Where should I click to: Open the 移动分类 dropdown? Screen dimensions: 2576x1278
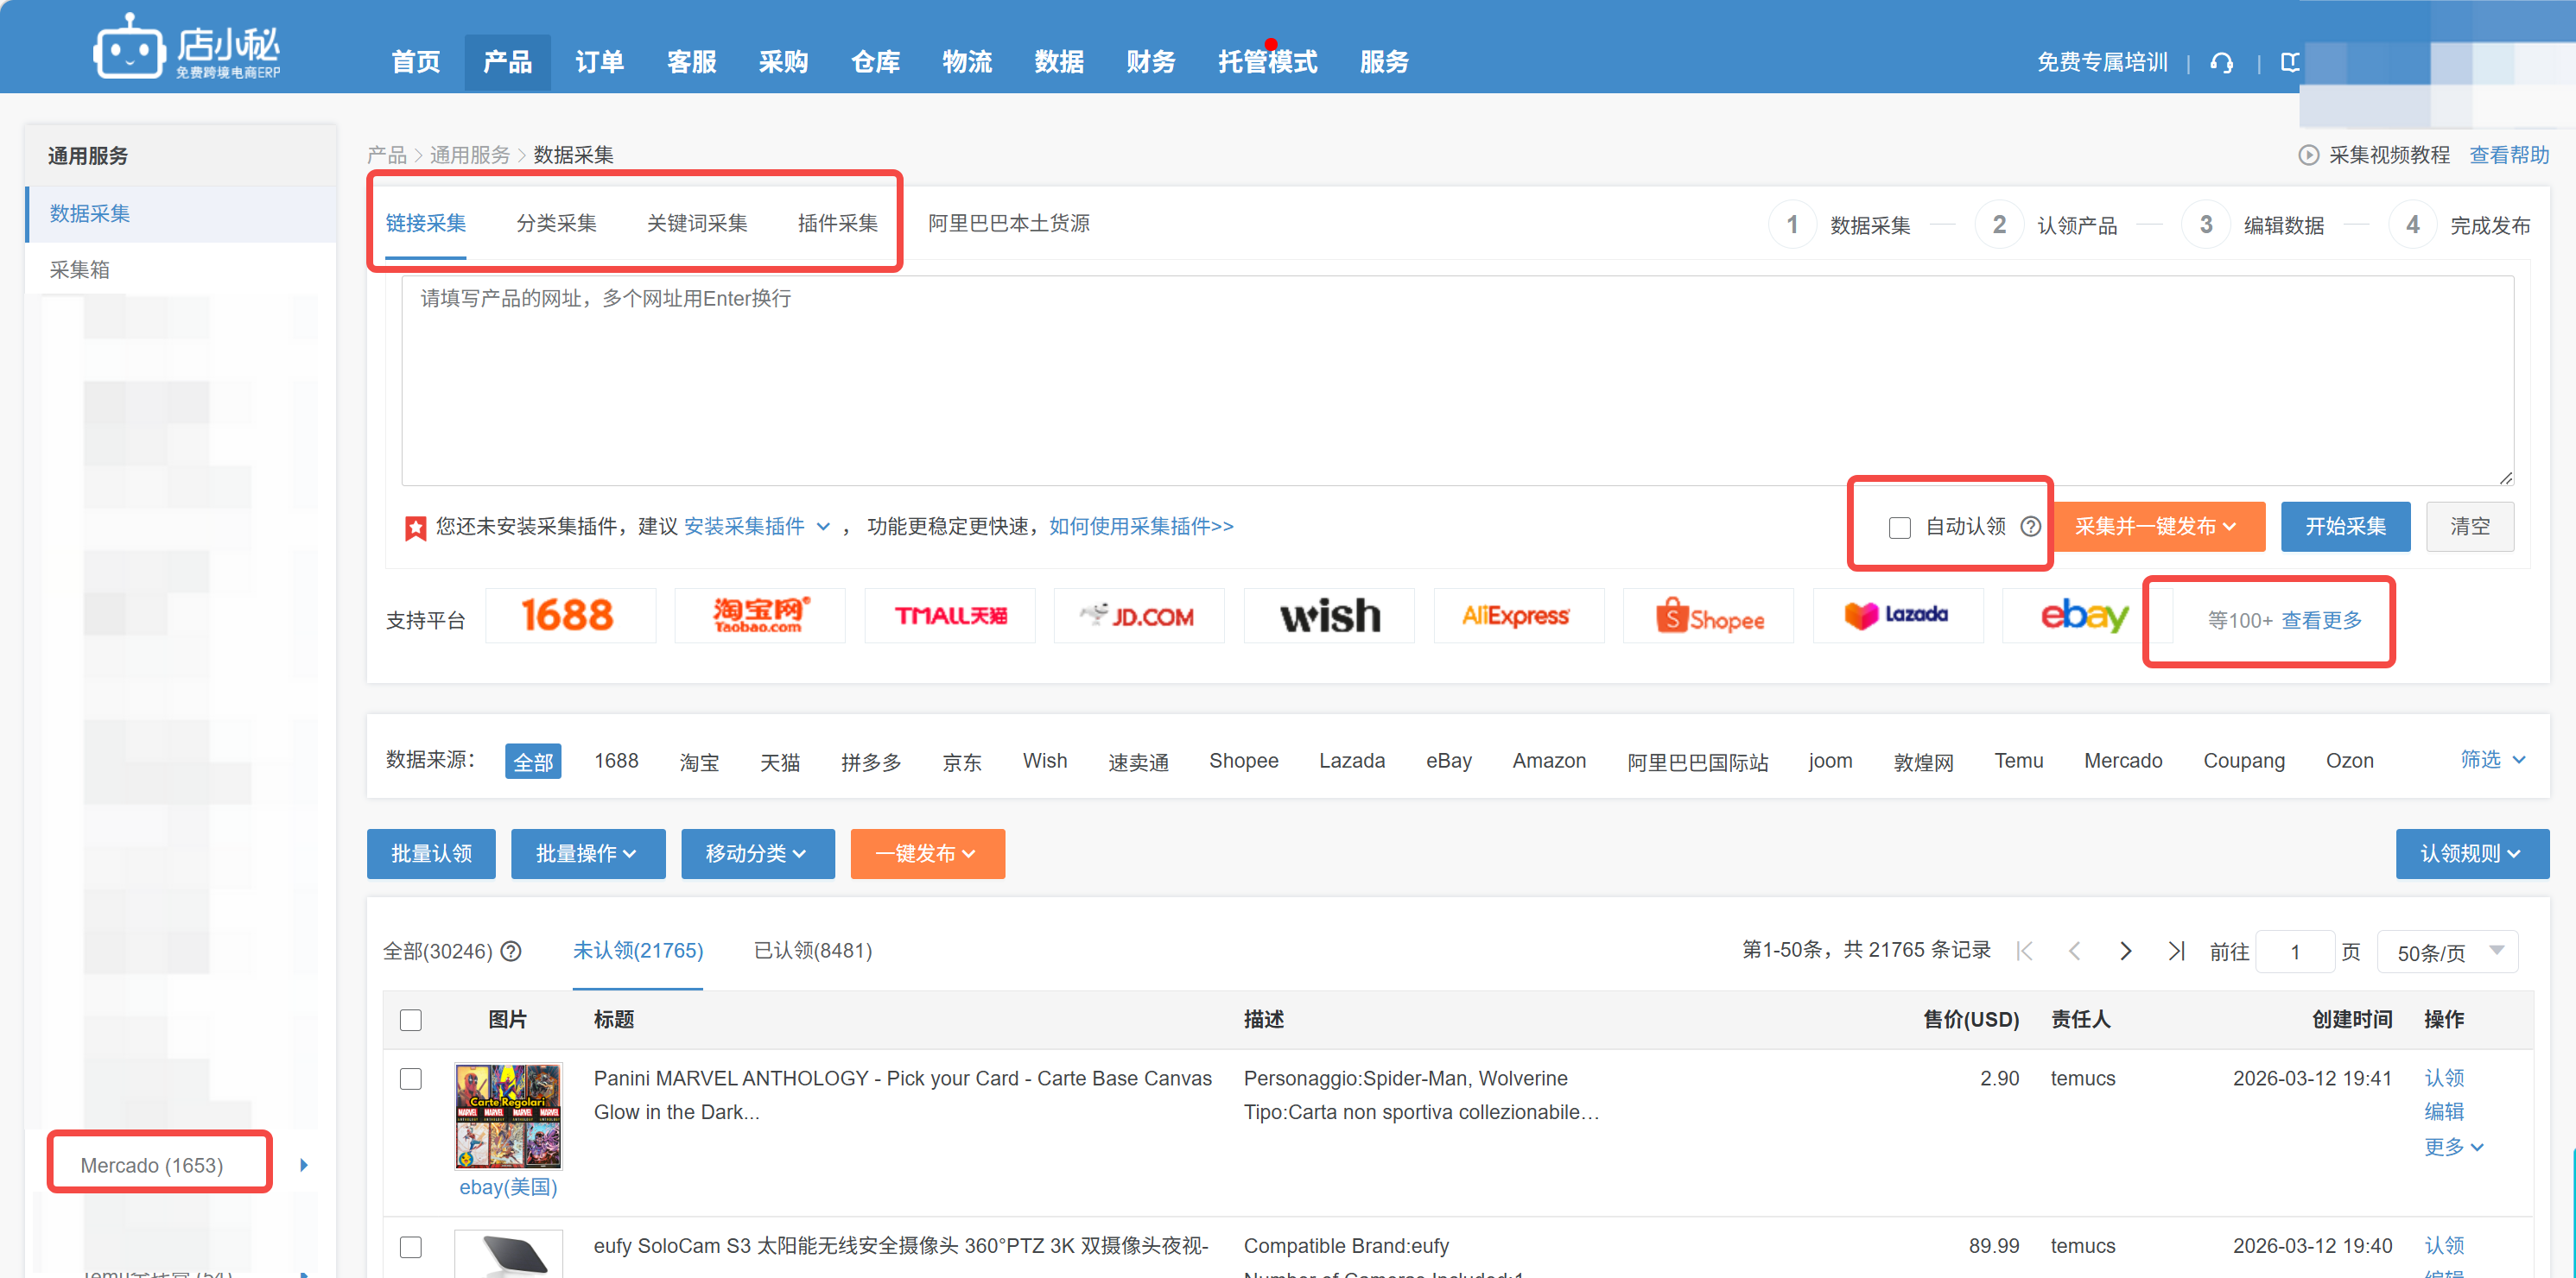coord(757,854)
